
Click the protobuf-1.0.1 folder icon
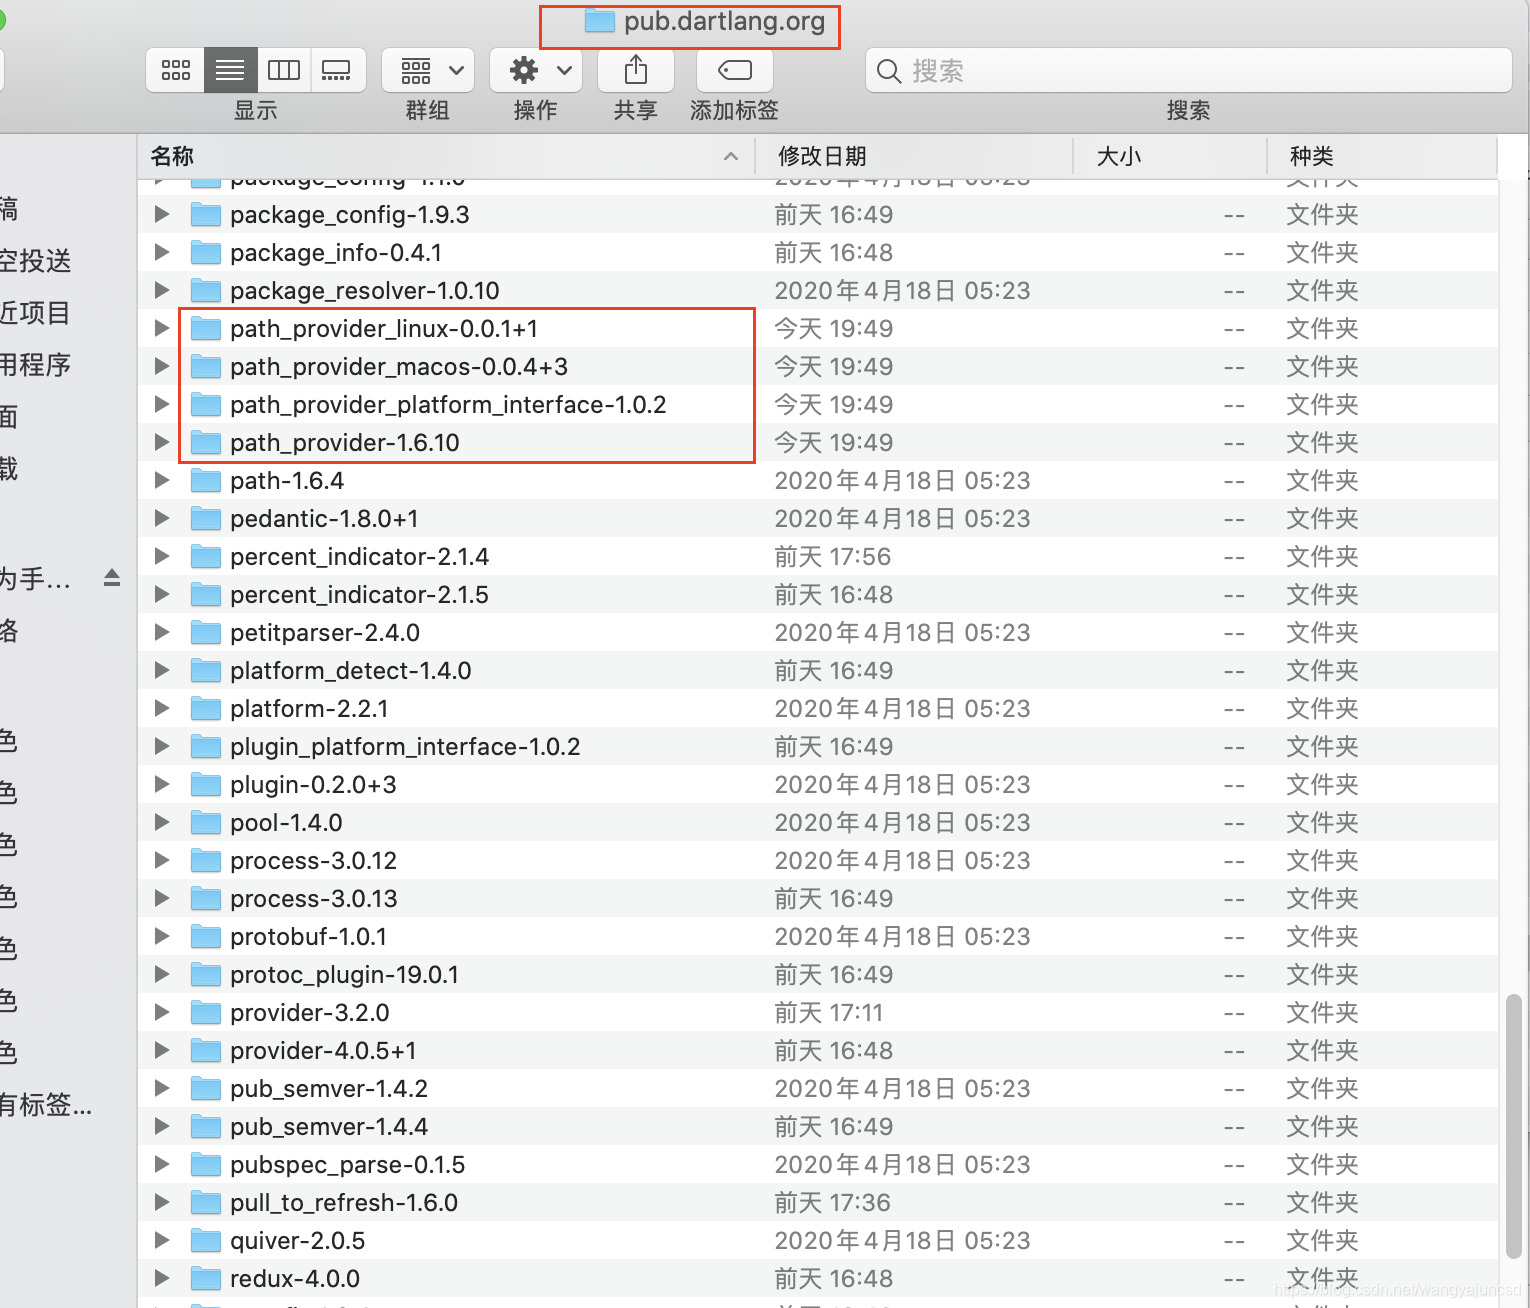[x=206, y=936]
